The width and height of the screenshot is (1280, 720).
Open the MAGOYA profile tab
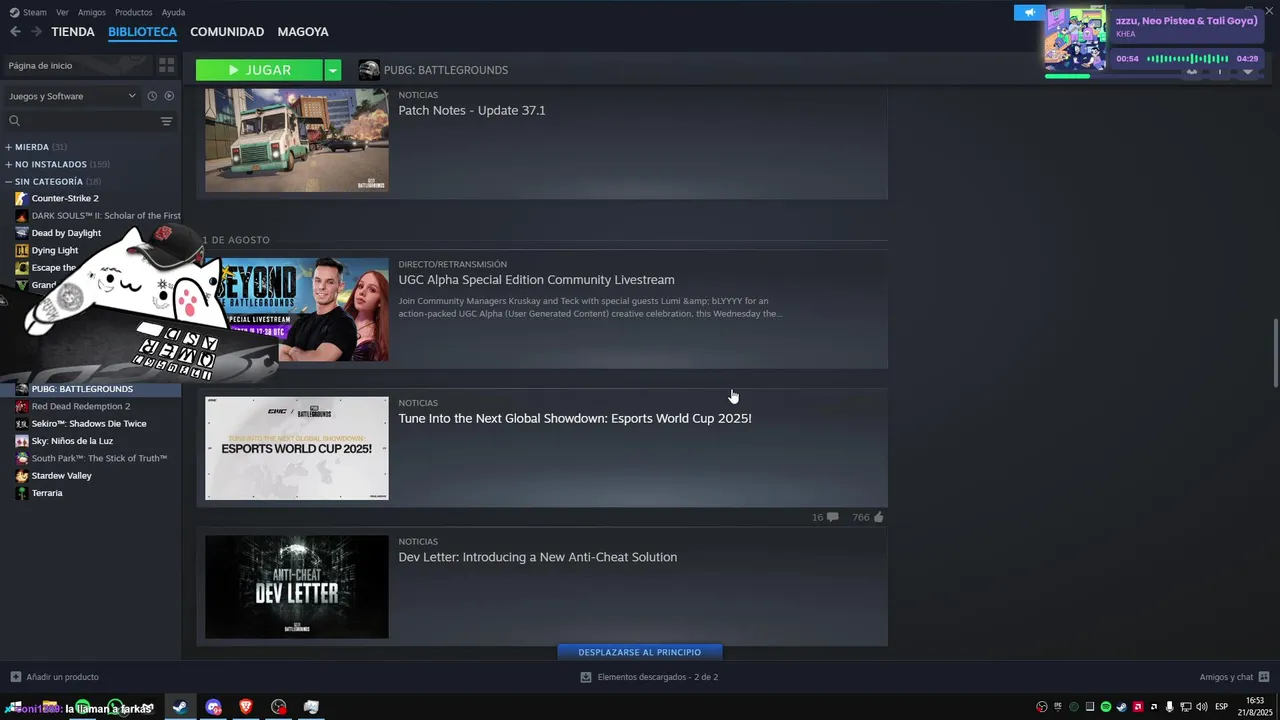point(303,32)
